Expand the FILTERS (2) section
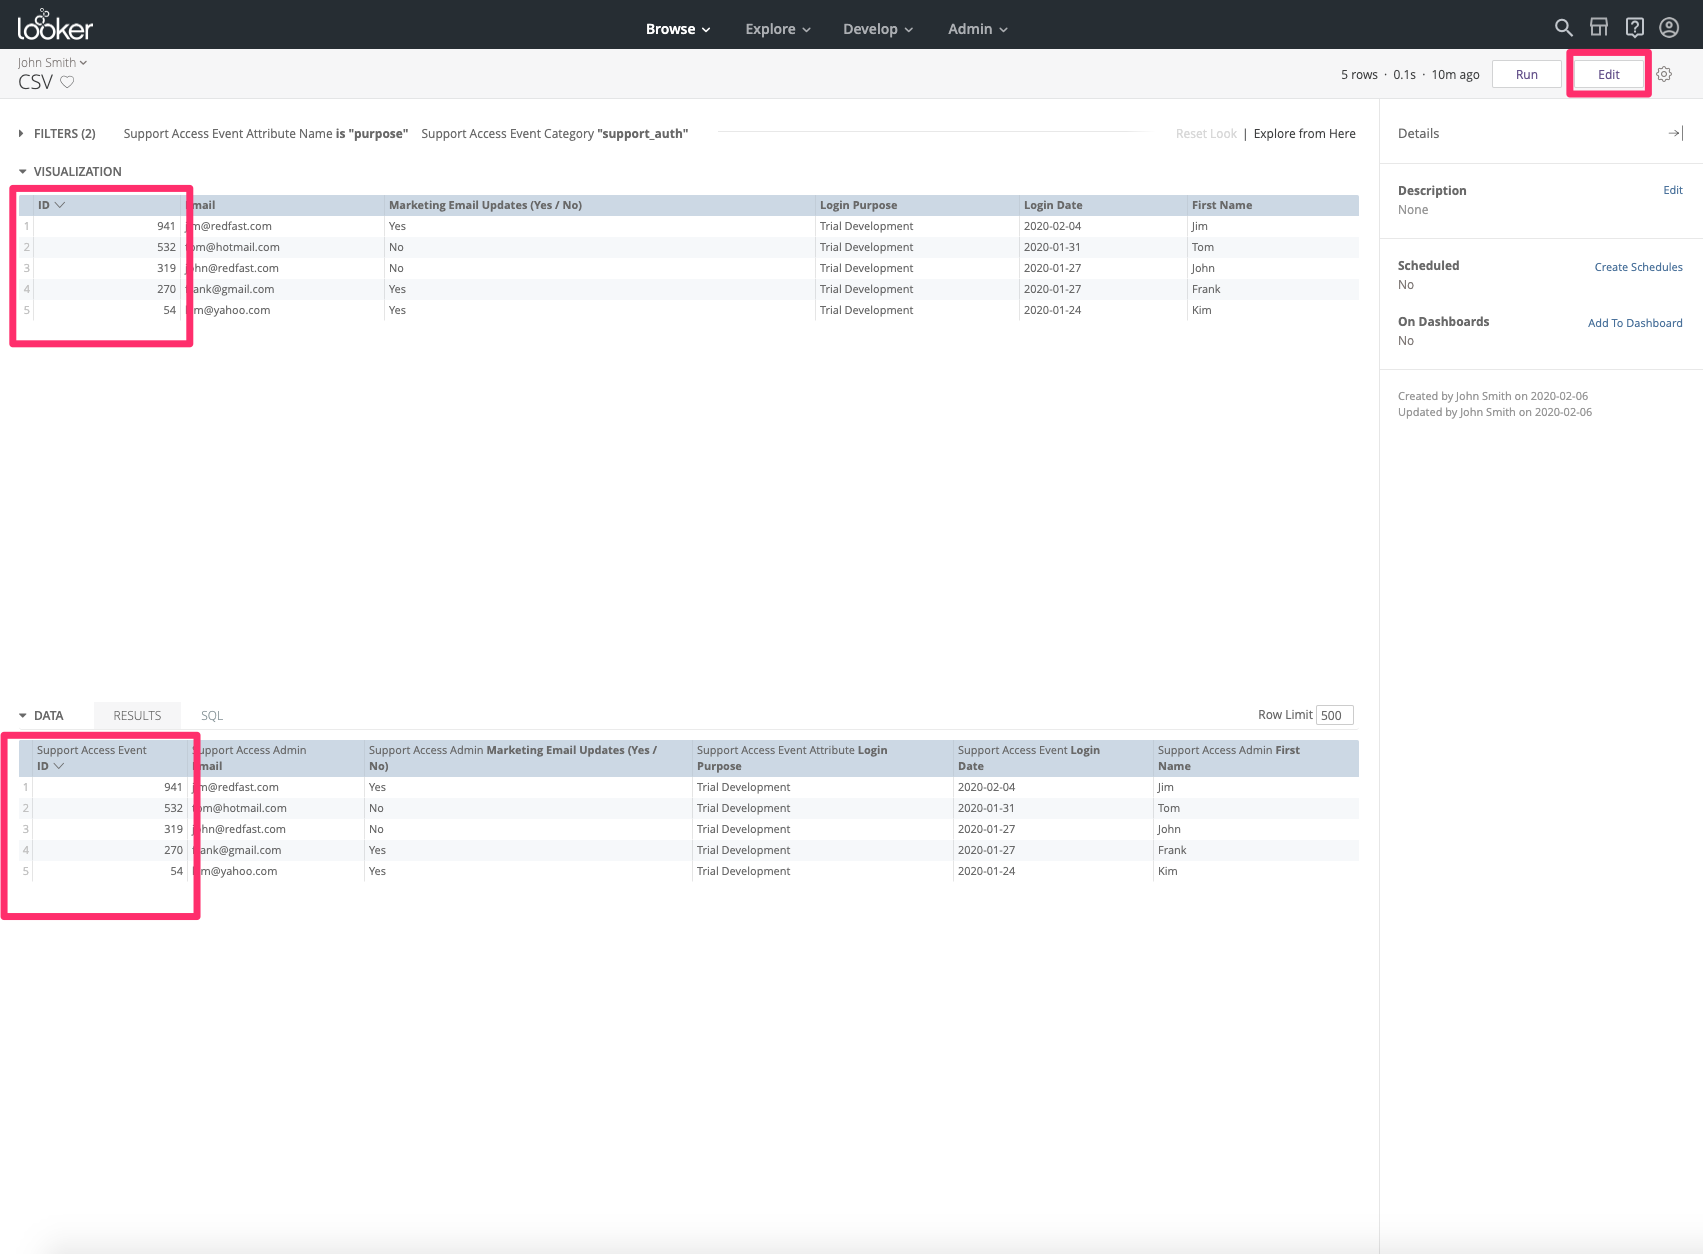Viewport: 1703px width, 1254px height. (57, 134)
